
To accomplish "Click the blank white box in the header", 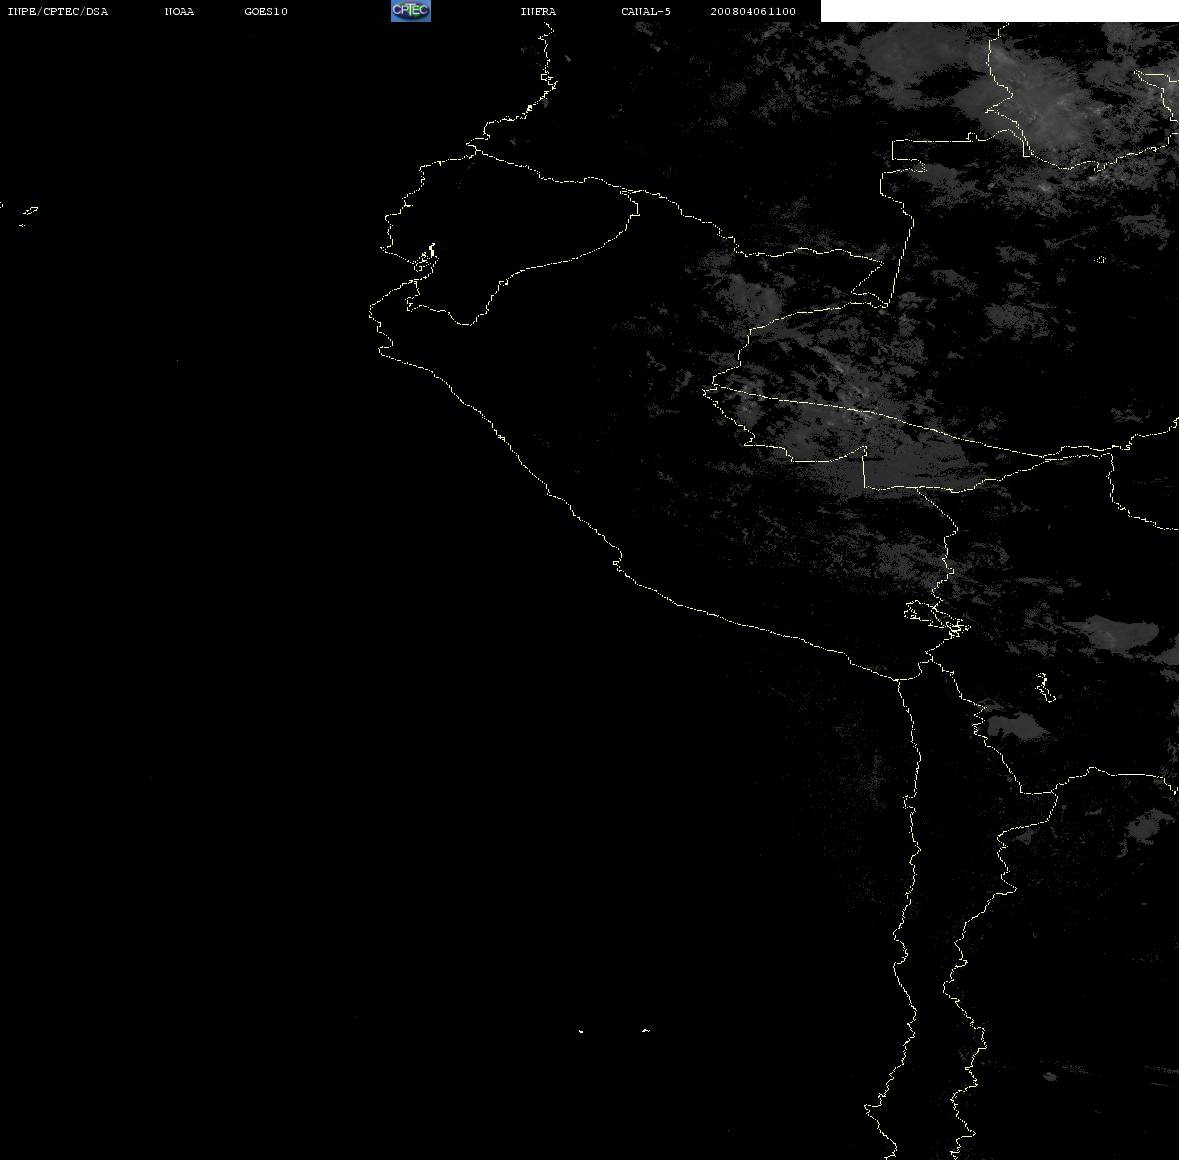I will [x=999, y=11].
